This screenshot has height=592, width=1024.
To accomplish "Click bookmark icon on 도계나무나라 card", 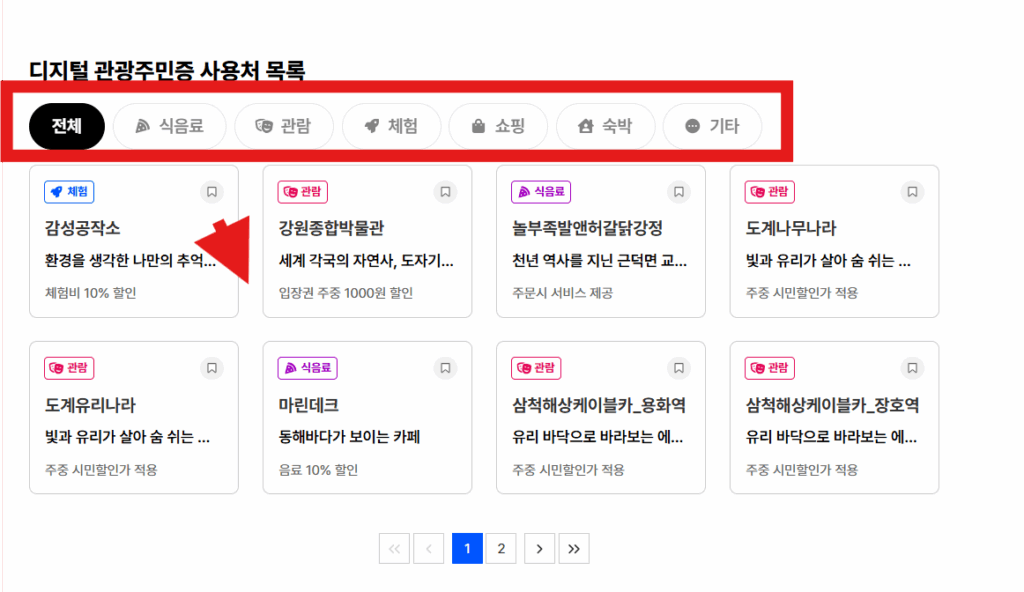I will [912, 192].
